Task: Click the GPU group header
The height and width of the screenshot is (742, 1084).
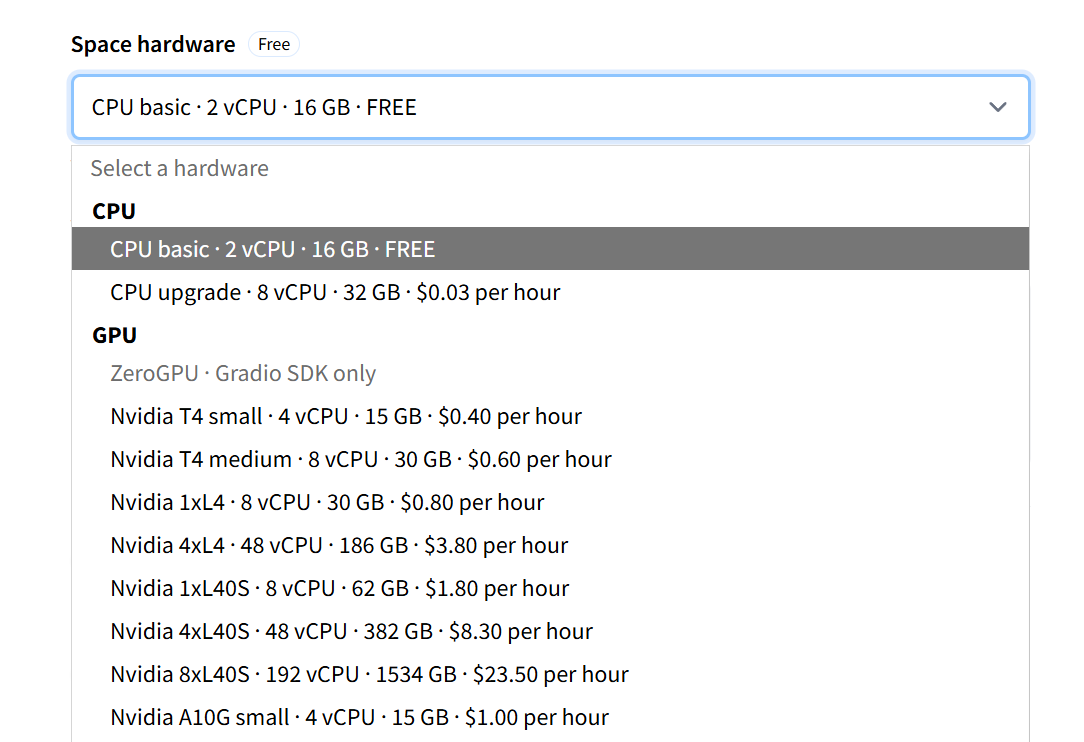Action: (x=114, y=335)
